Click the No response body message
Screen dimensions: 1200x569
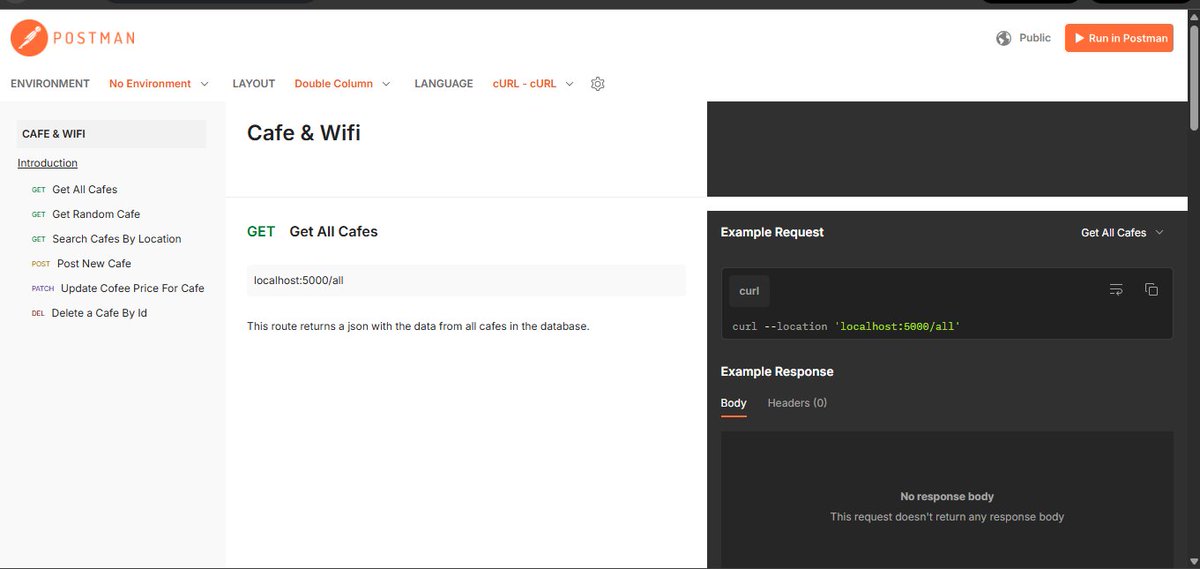point(947,496)
